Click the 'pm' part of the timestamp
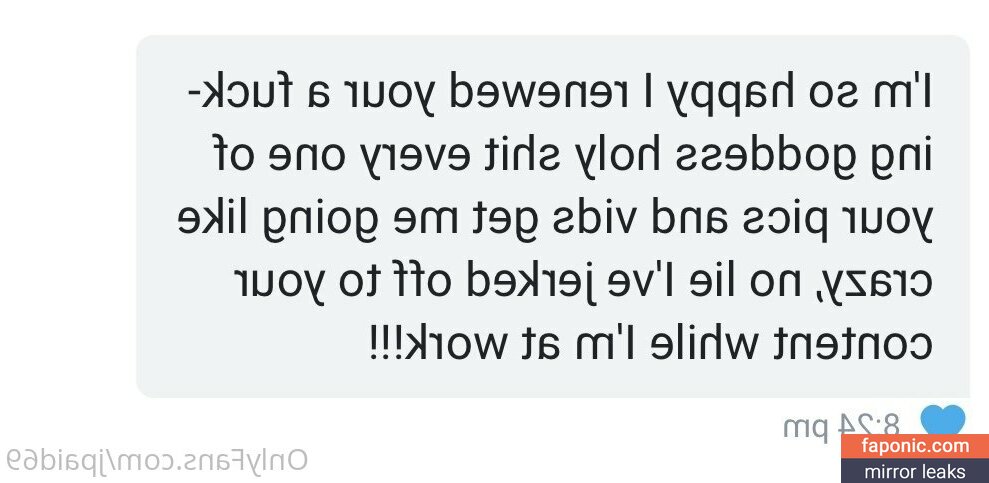Screen dimensions: 989x483 coord(805,431)
